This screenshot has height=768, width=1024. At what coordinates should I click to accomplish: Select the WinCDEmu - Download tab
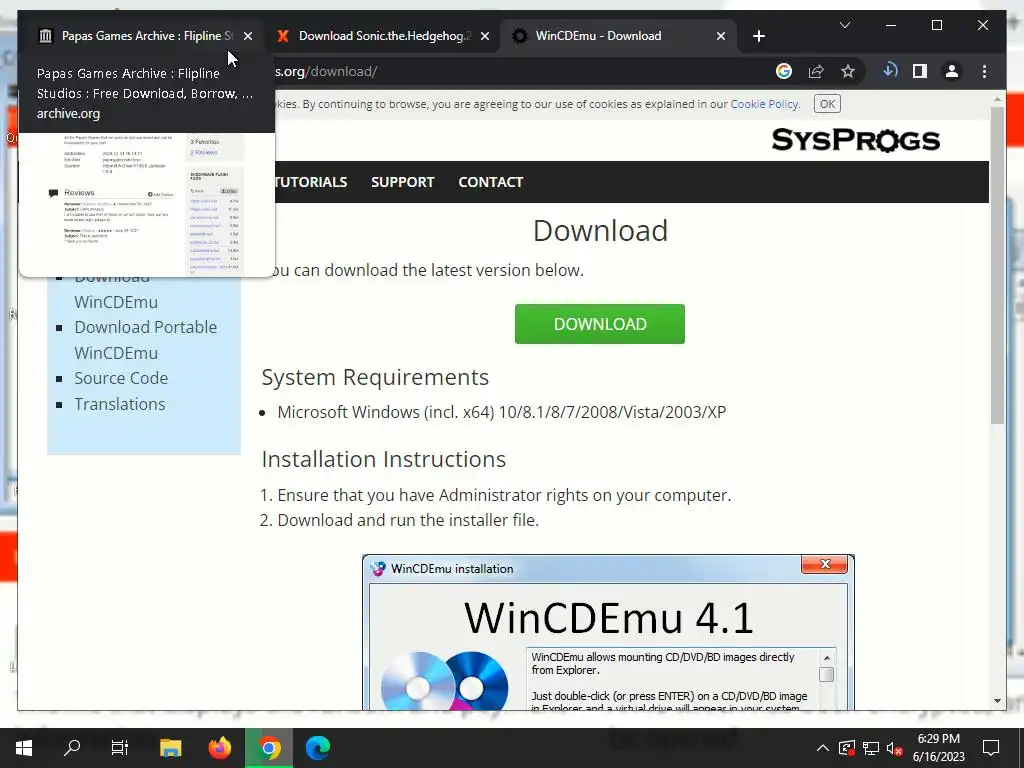(618, 36)
